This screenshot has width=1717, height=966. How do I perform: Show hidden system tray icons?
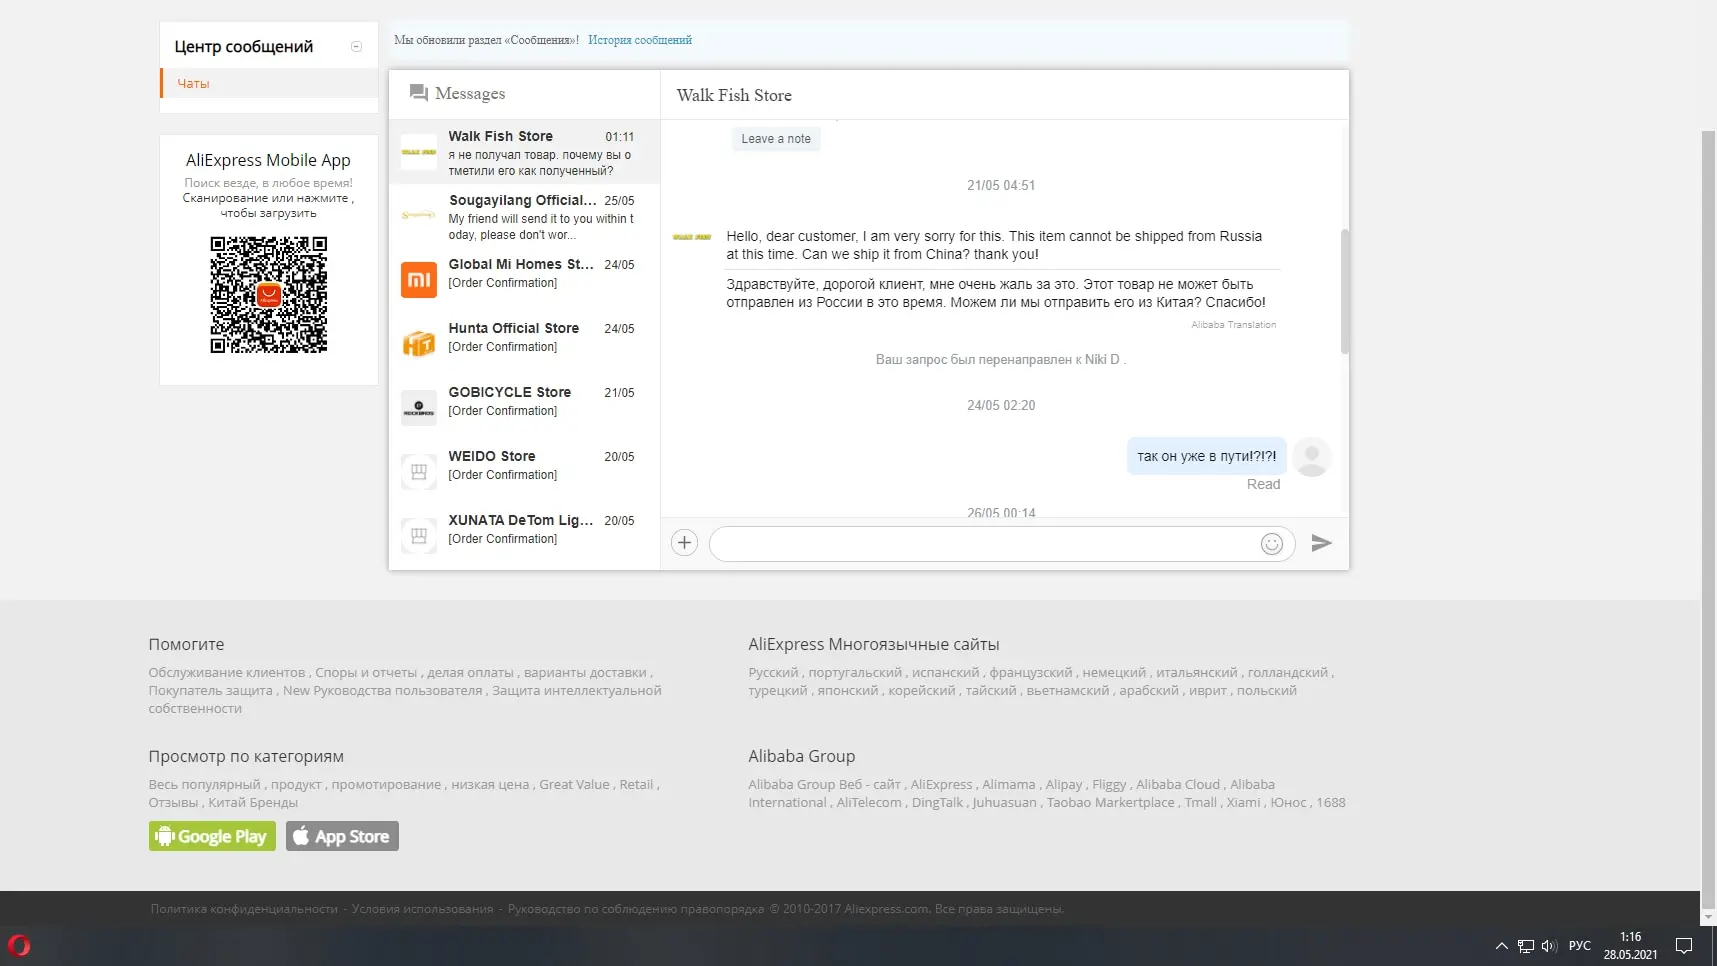(1501, 946)
